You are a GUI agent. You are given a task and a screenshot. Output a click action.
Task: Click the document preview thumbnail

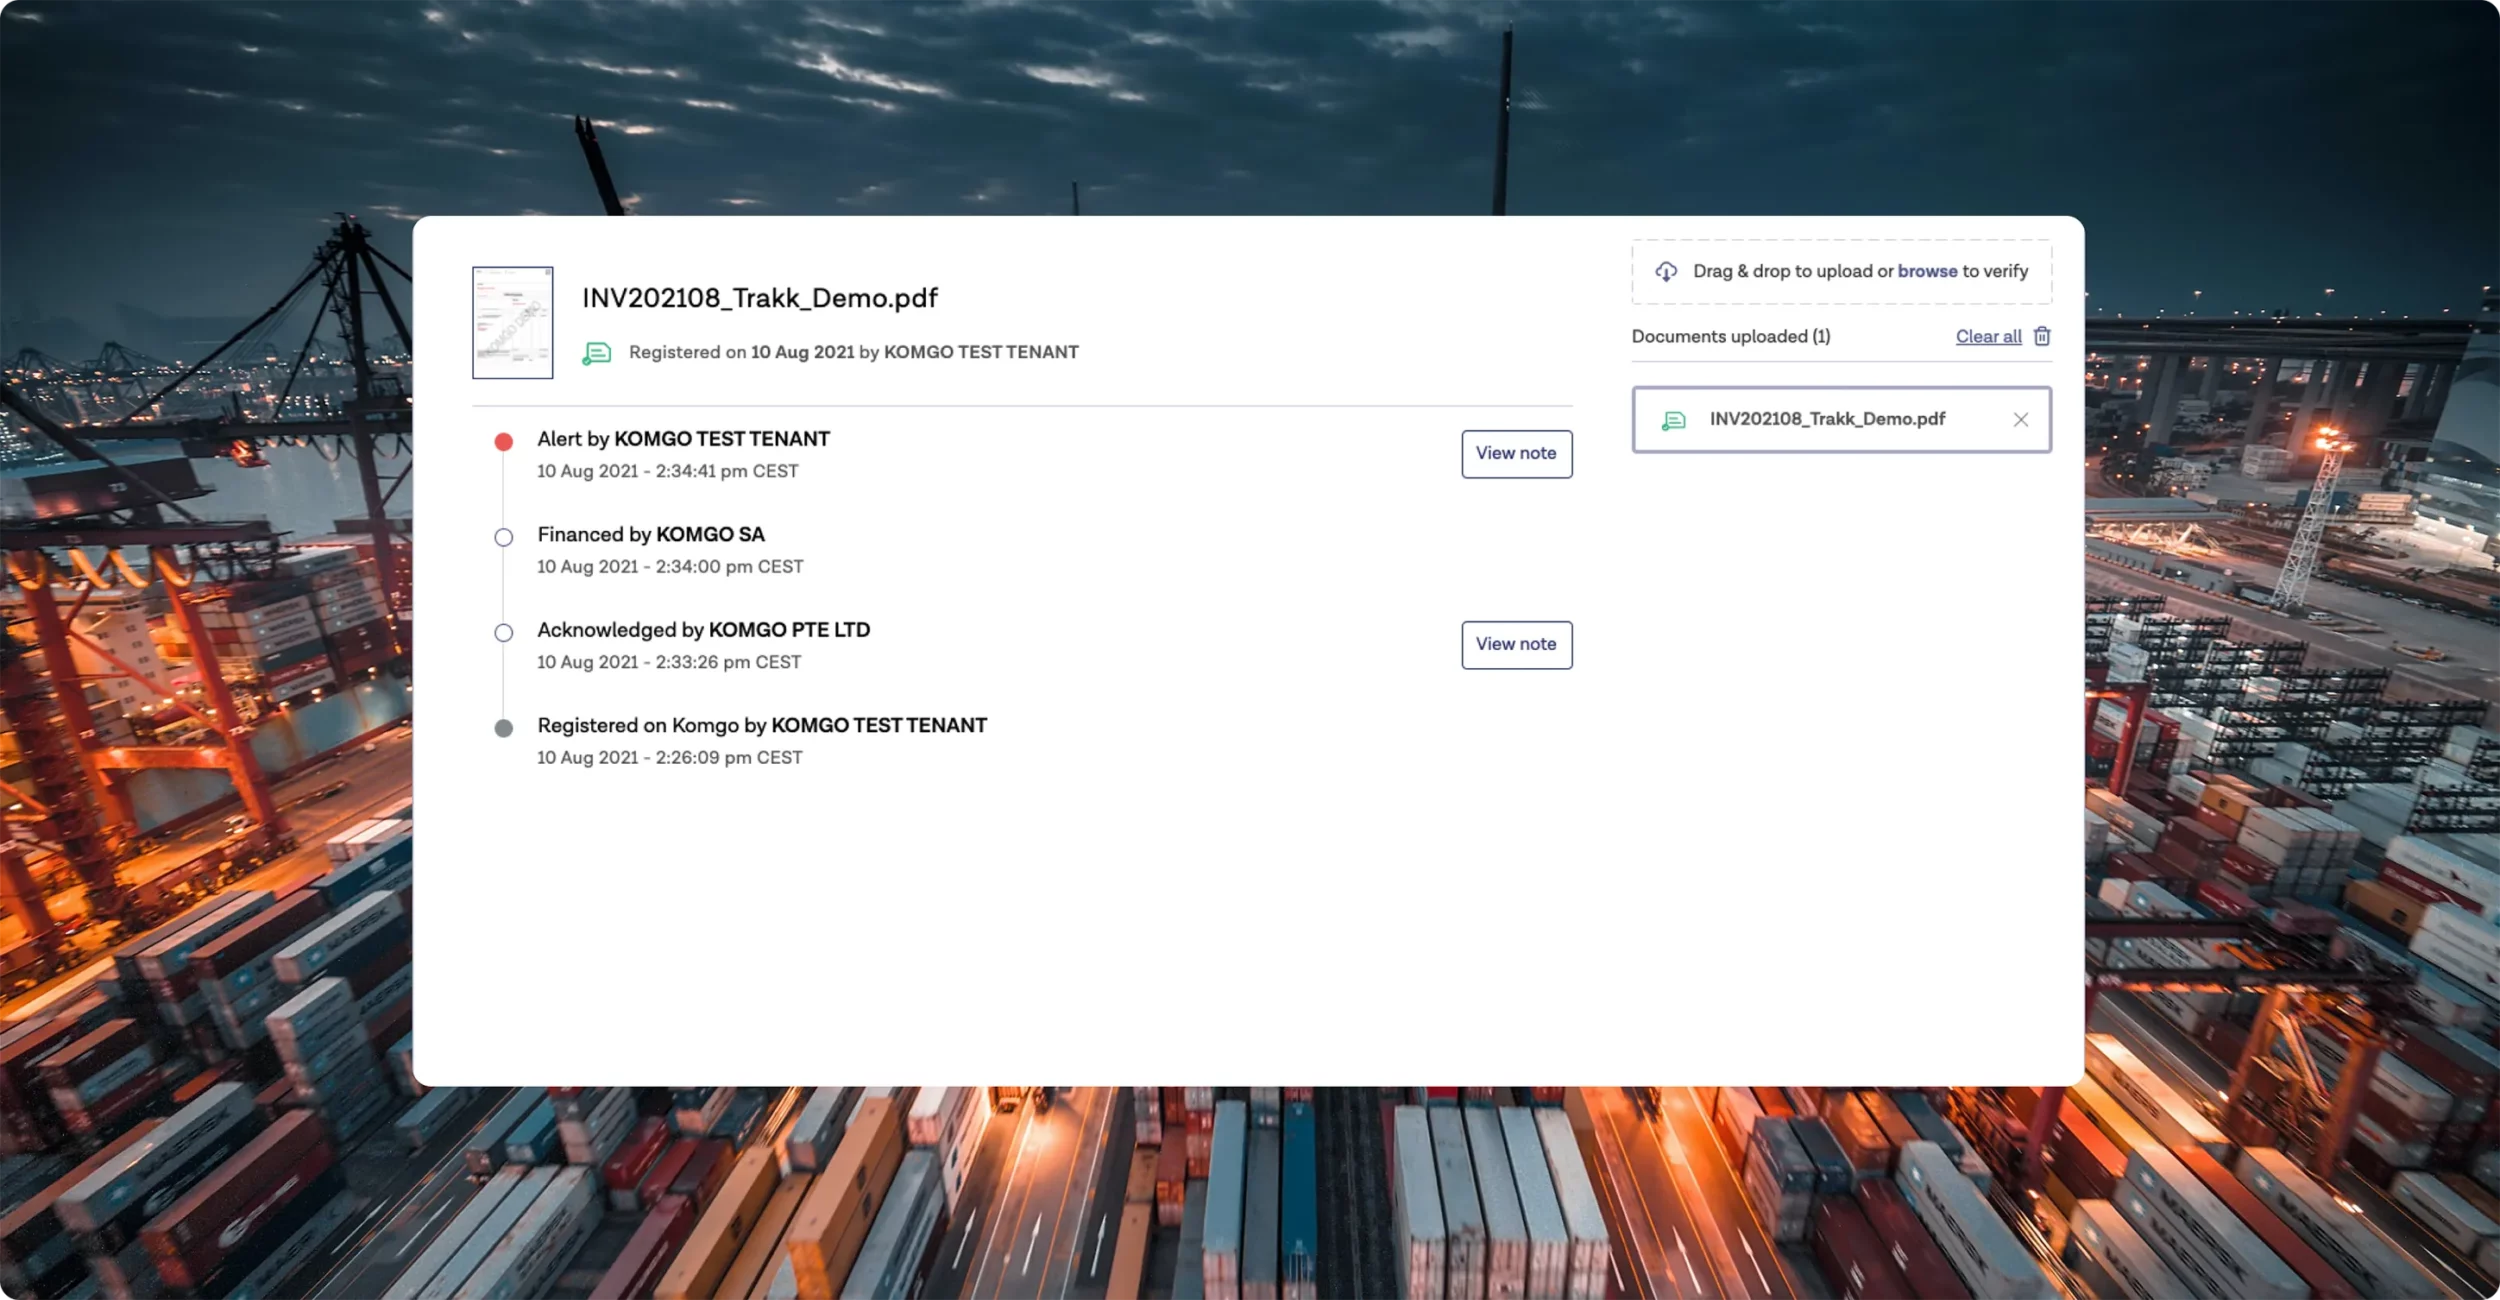point(512,322)
